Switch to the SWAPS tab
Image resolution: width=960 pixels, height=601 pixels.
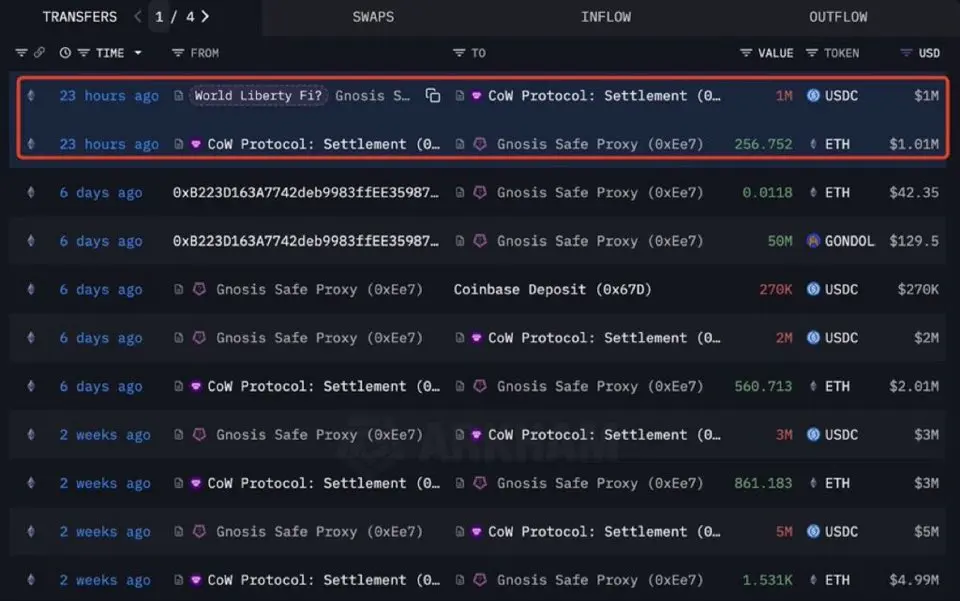point(373,17)
